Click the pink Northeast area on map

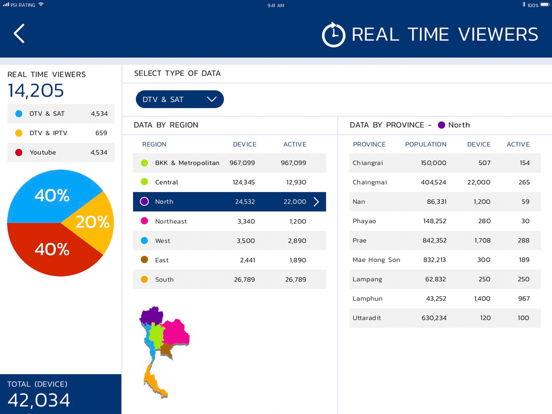(176, 332)
